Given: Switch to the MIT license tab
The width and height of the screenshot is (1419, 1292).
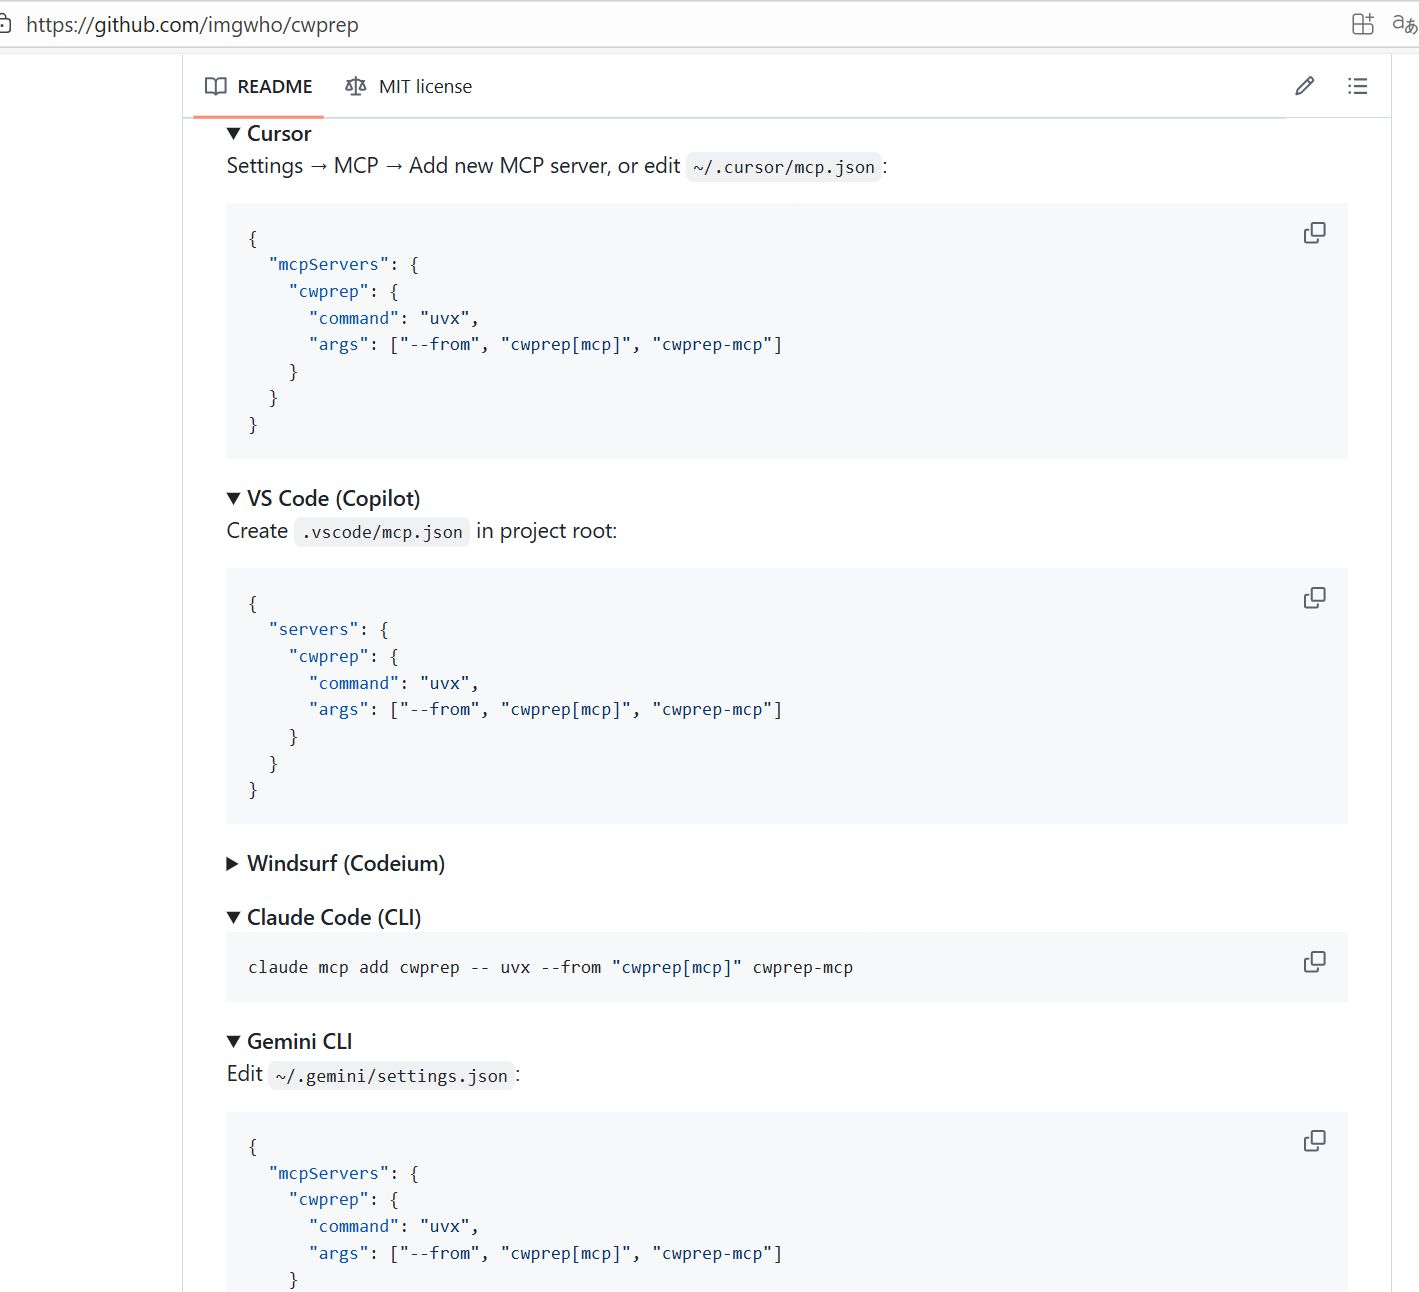Looking at the screenshot, I should tap(408, 87).
